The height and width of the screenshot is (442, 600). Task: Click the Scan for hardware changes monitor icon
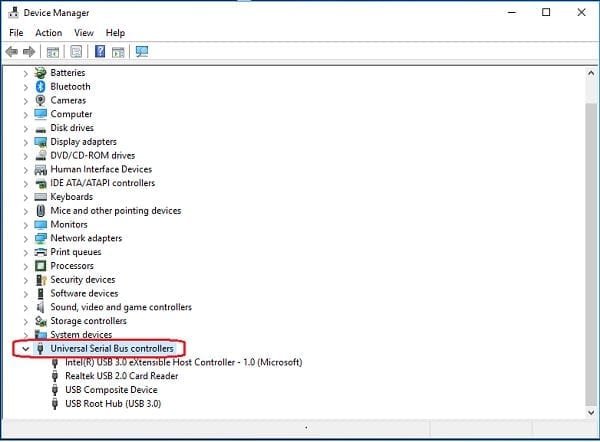pyautogui.click(x=142, y=52)
